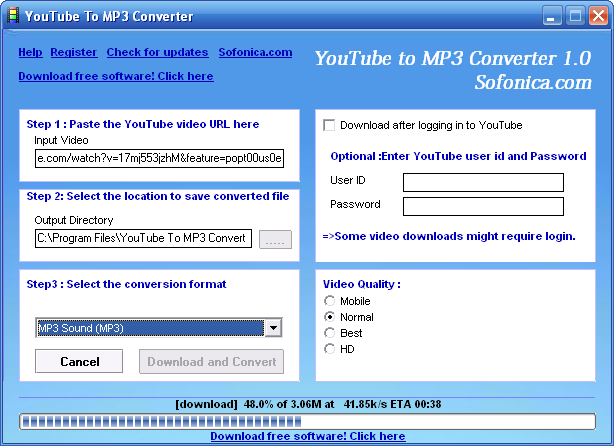614x446 pixels.
Task: Open the Help link
Action: tap(30, 52)
